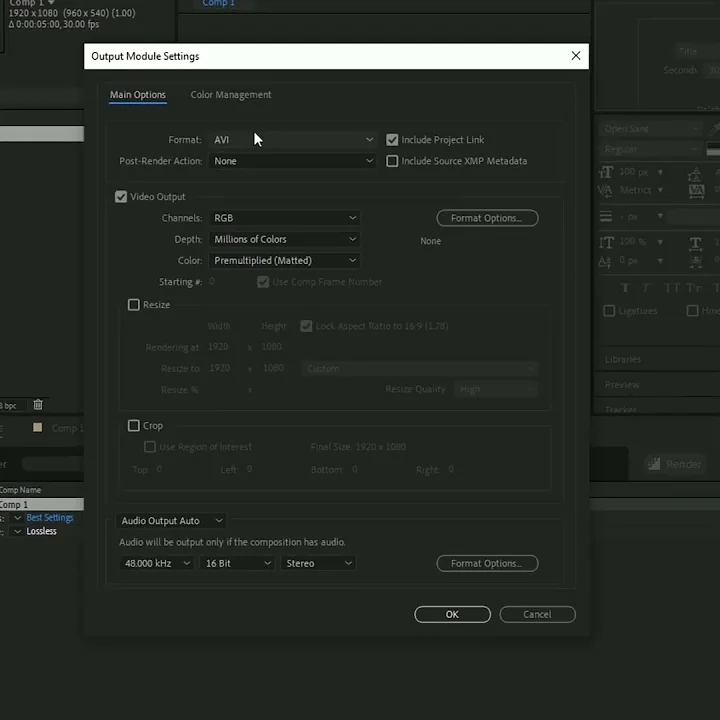Enable the Resize checkbox
Viewport: 720px width, 720px height.
point(134,304)
